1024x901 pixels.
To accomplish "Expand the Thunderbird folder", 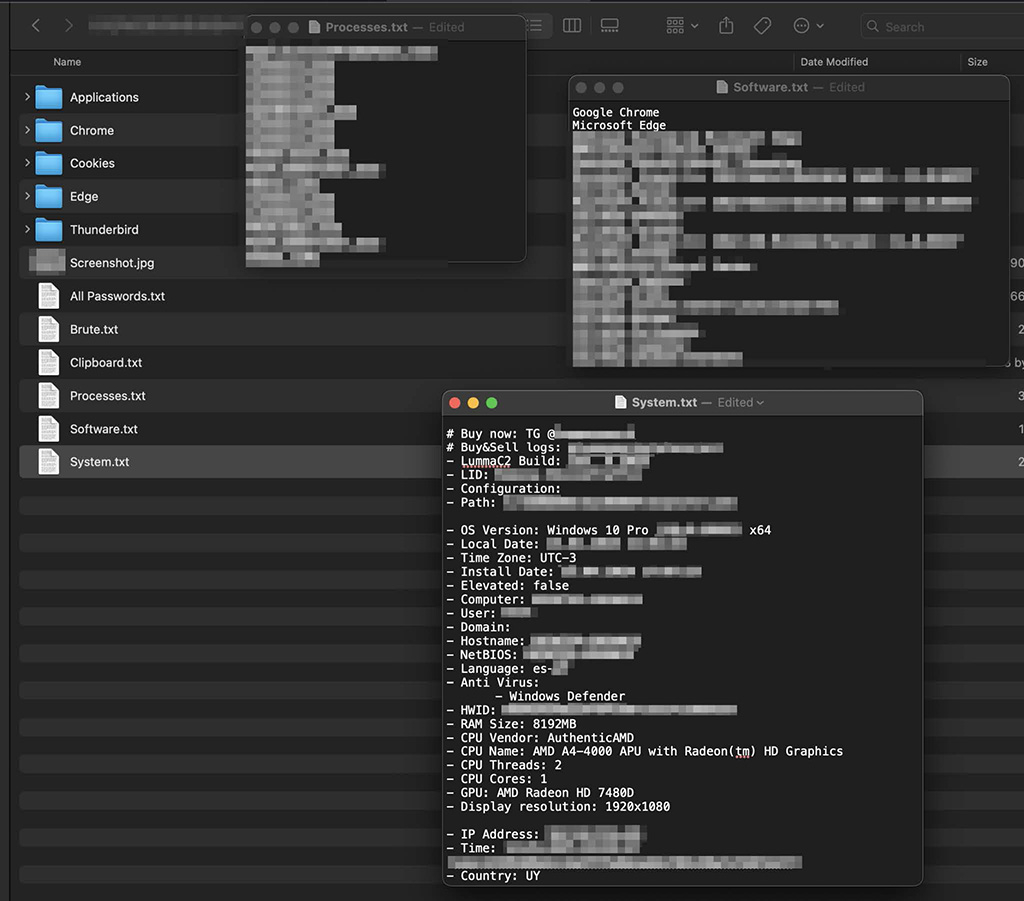I will click(27, 229).
